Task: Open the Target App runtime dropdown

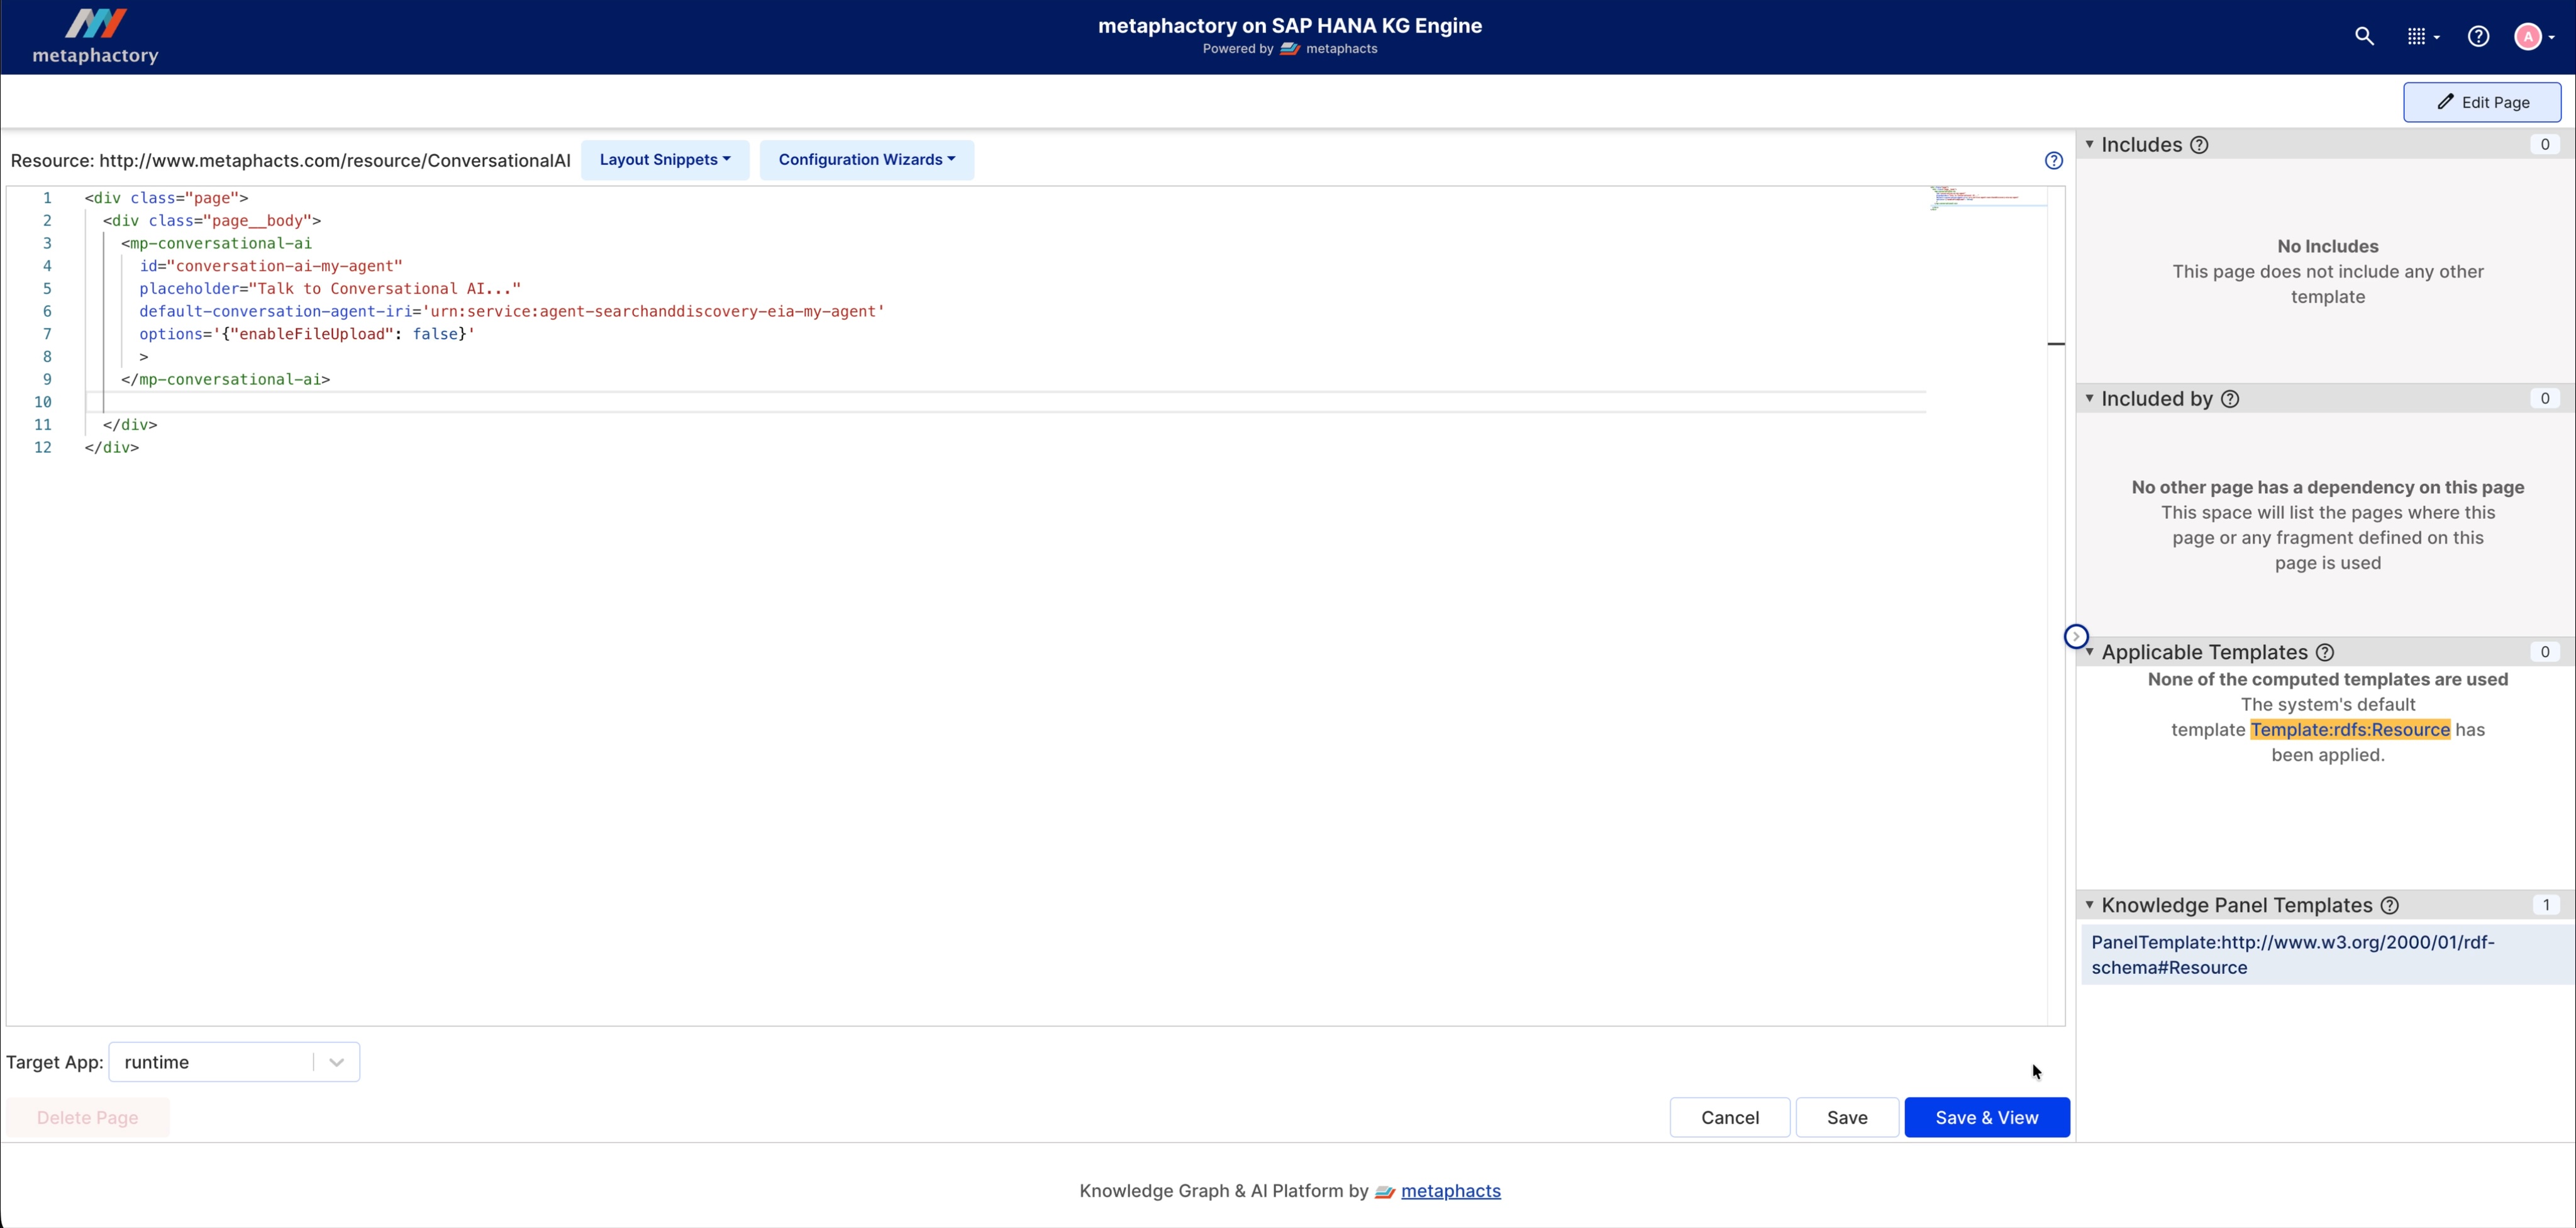Action: coord(234,1062)
